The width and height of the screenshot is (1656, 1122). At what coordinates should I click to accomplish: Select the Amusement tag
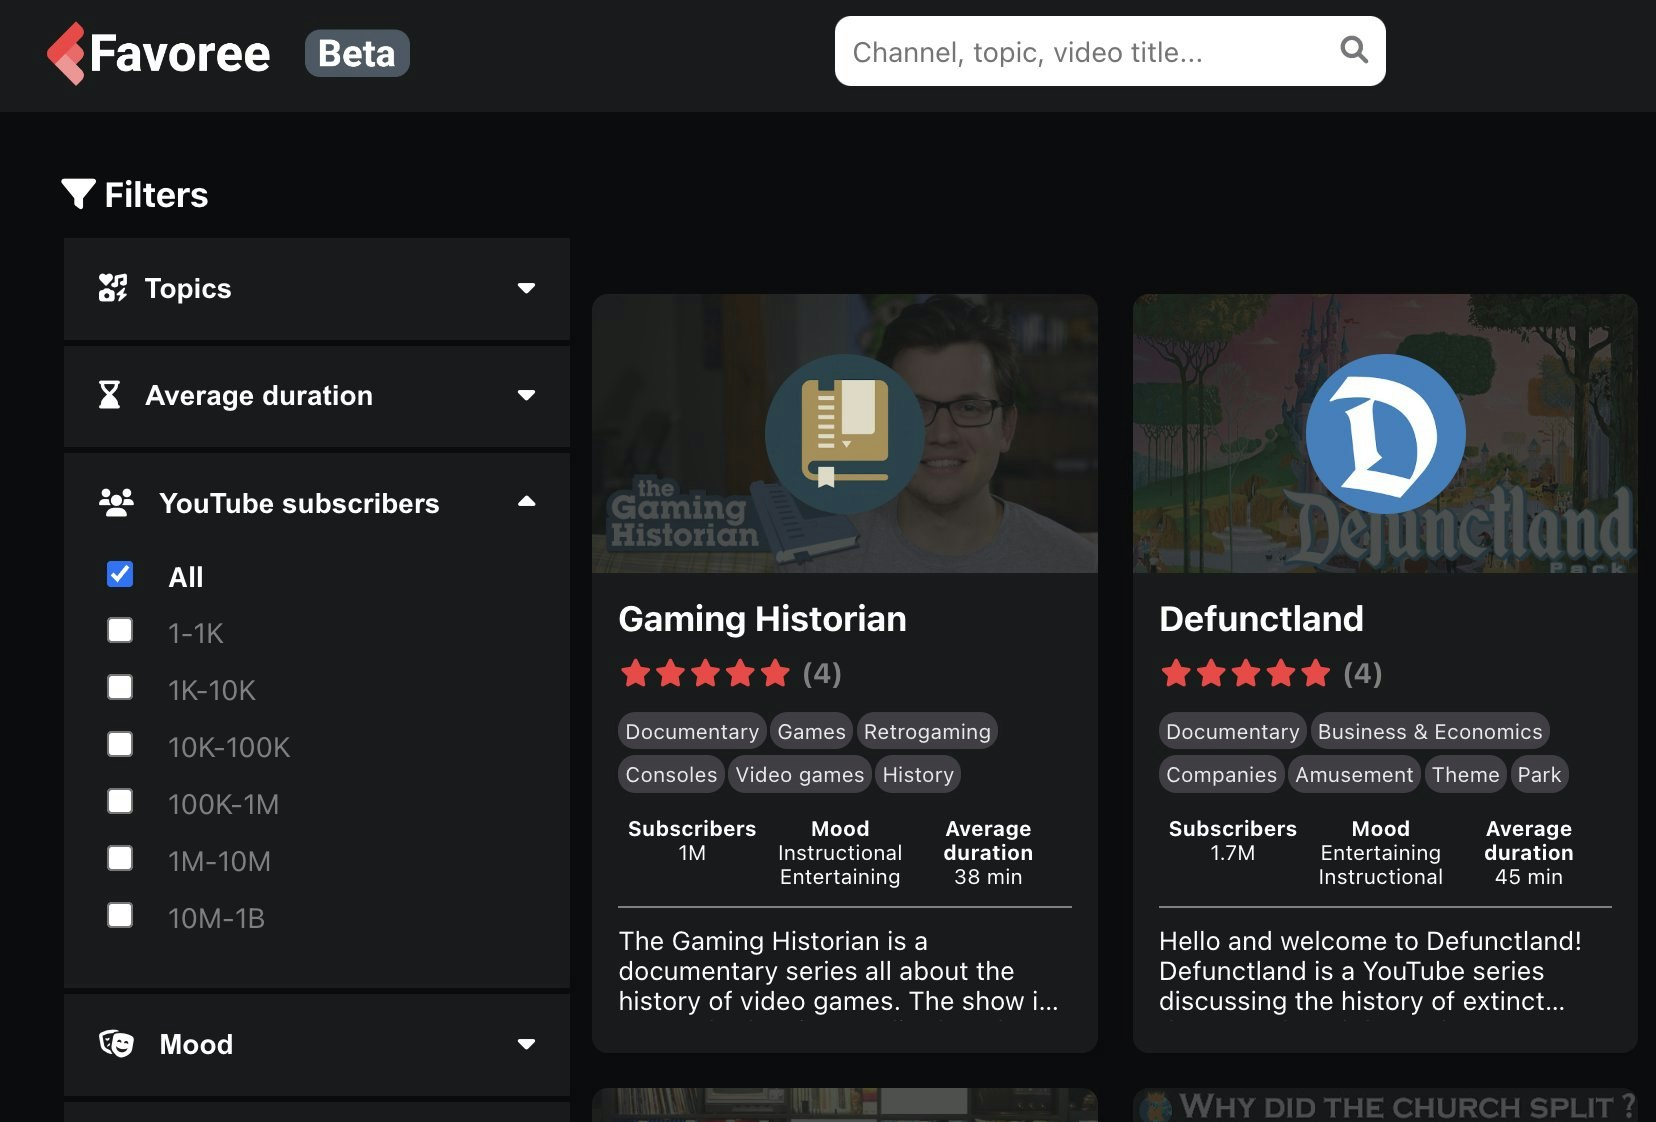1354,774
